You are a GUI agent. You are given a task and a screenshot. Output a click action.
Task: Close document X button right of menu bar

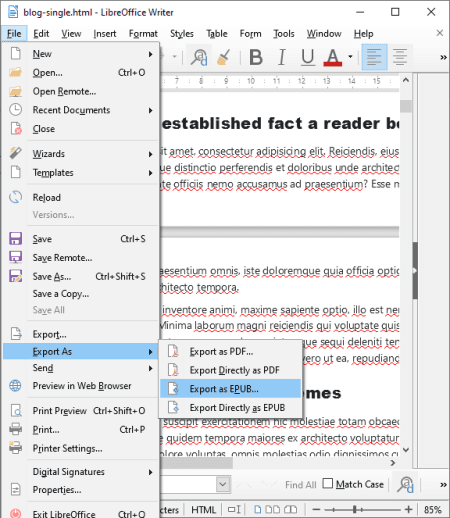pyautogui.click(x=440, y=33)
